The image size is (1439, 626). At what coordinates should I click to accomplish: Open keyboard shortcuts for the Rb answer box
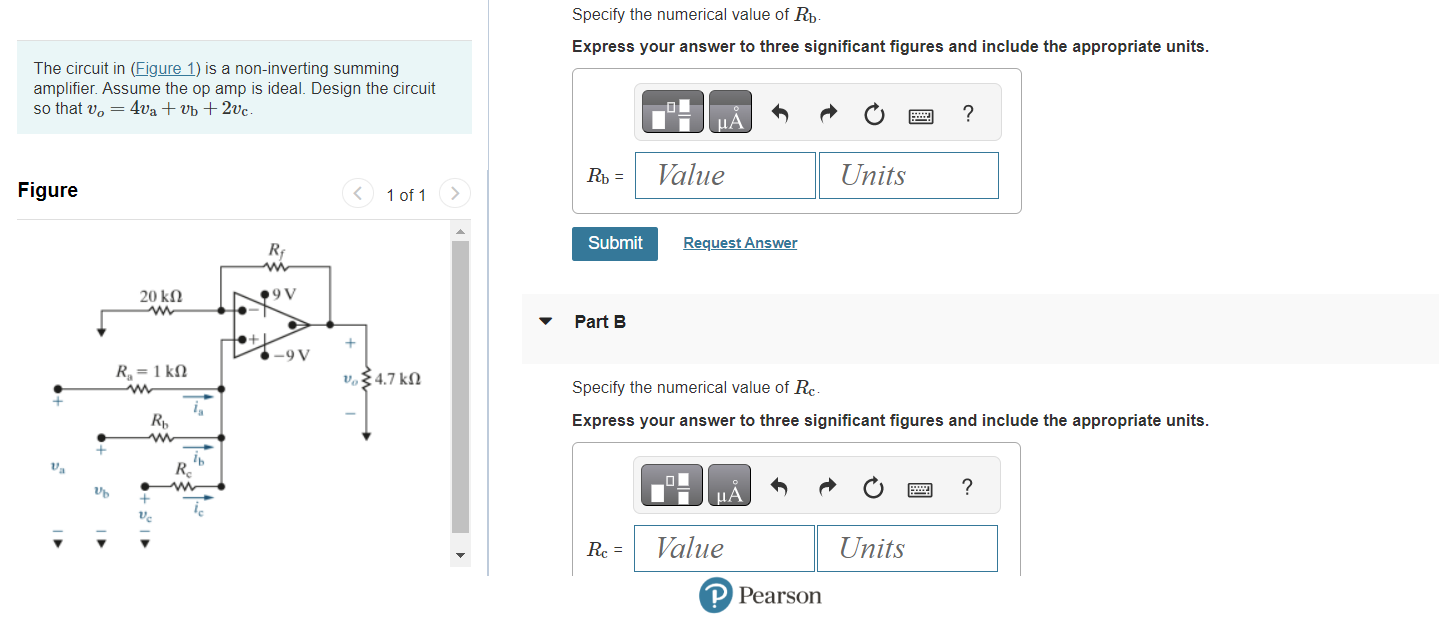click(920, 115)
